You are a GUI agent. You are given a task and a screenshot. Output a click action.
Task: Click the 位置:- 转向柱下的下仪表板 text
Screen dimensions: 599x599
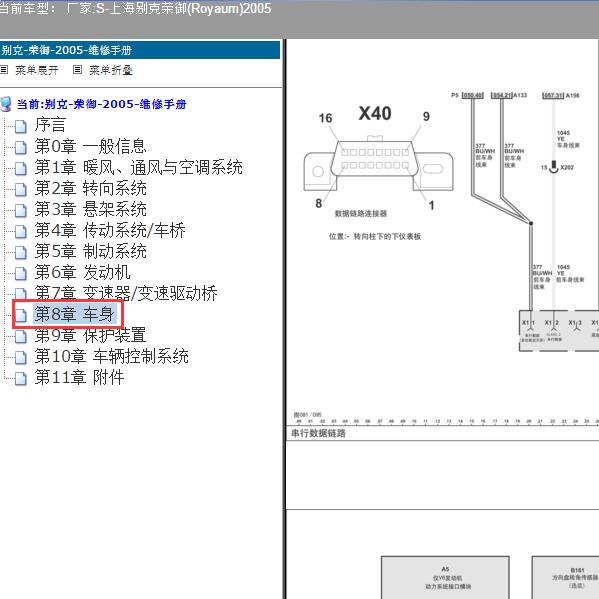point(375,236)
